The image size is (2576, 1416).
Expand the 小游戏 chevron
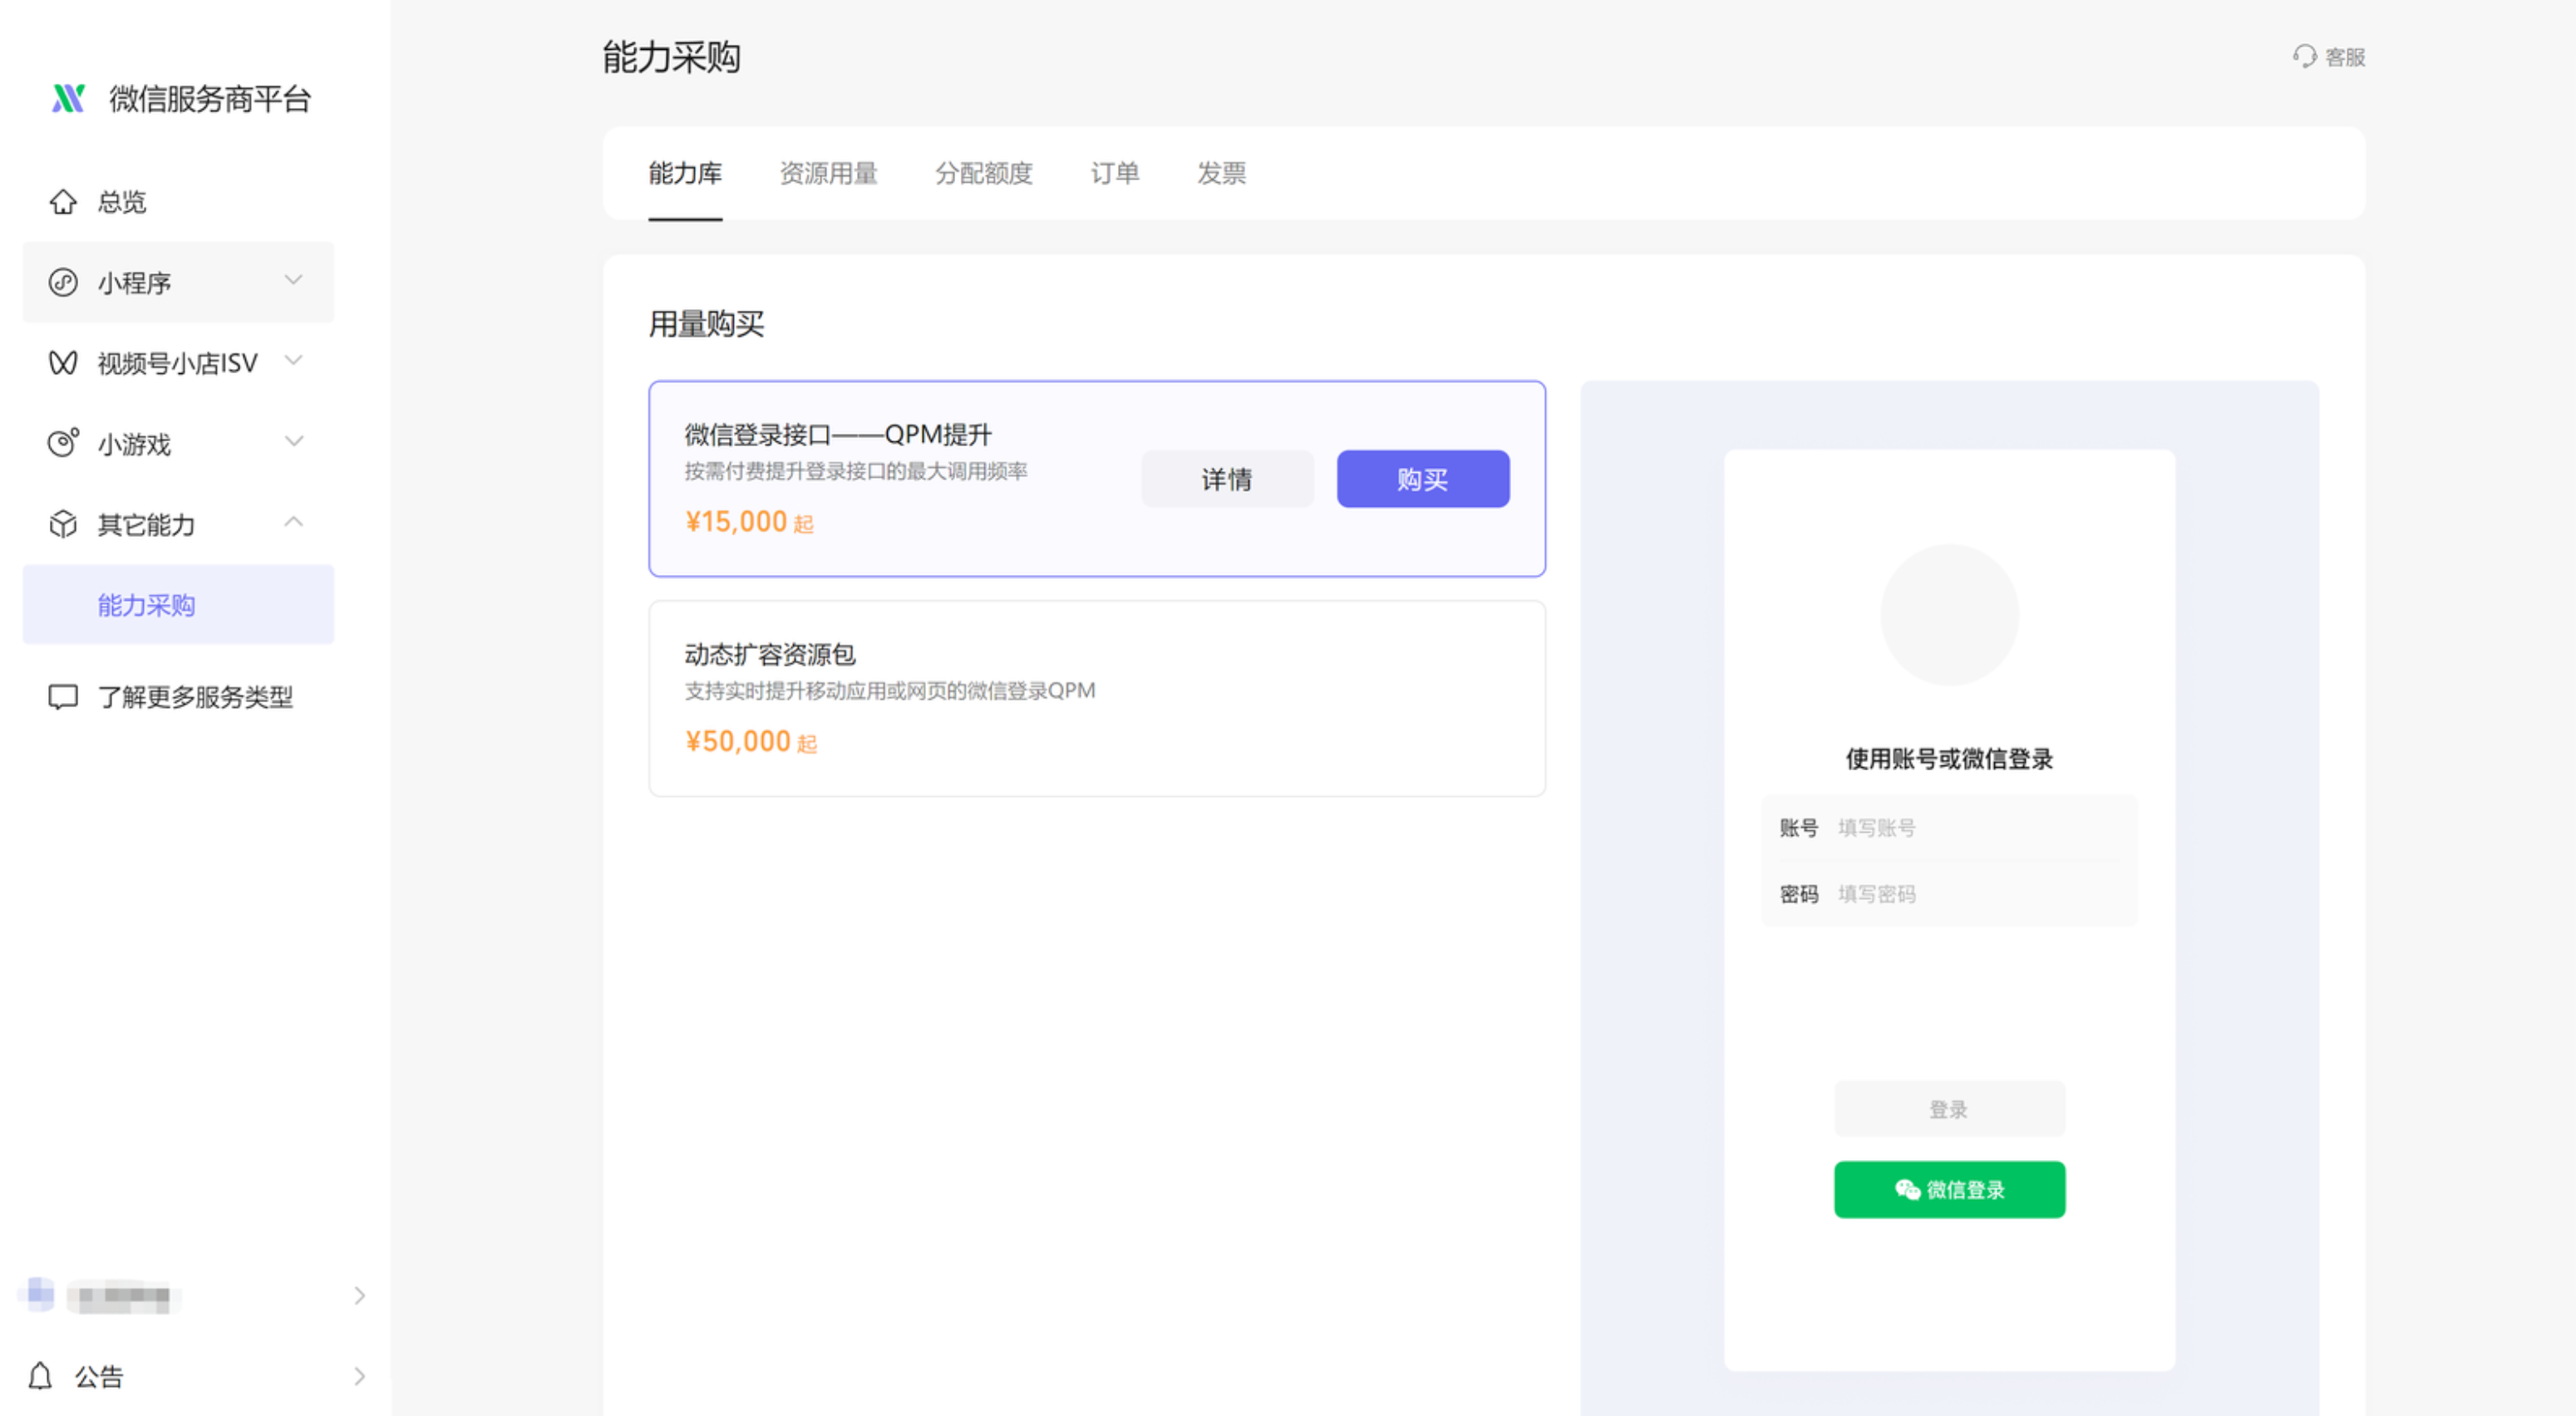(x=293, y=441)
